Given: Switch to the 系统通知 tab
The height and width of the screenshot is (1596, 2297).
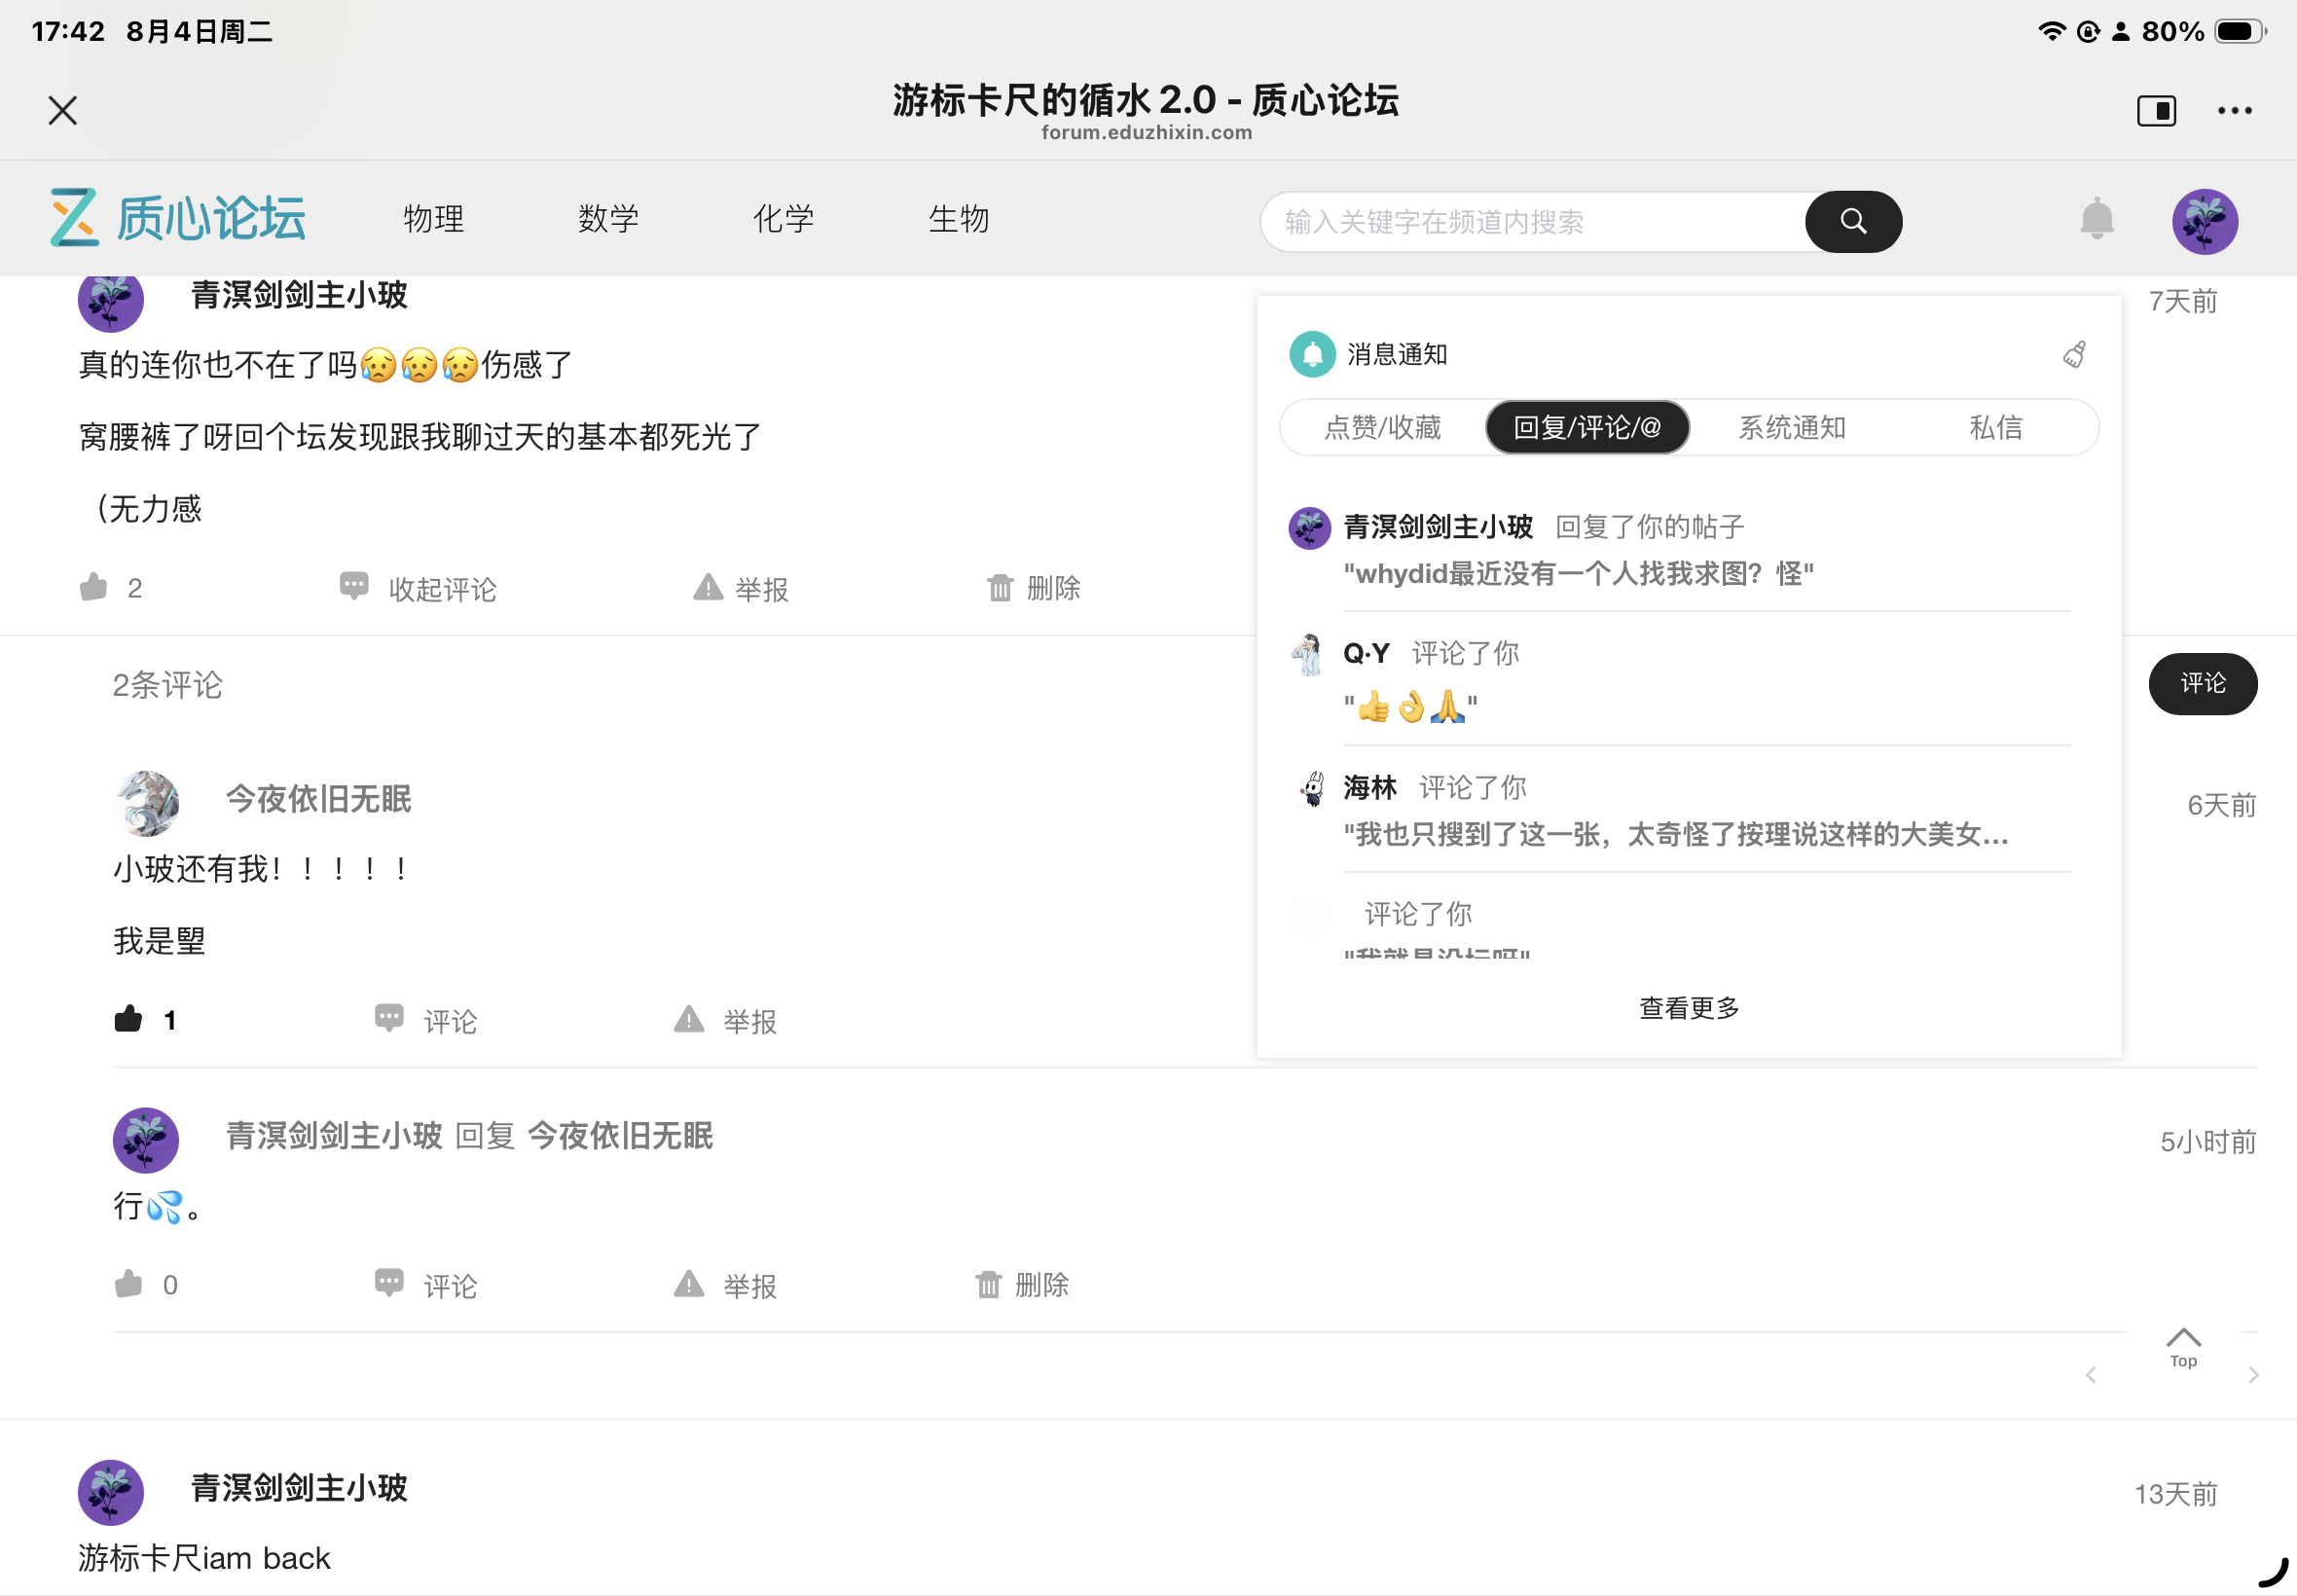Looking at the screenshot, I should (x=1792, y=428).
